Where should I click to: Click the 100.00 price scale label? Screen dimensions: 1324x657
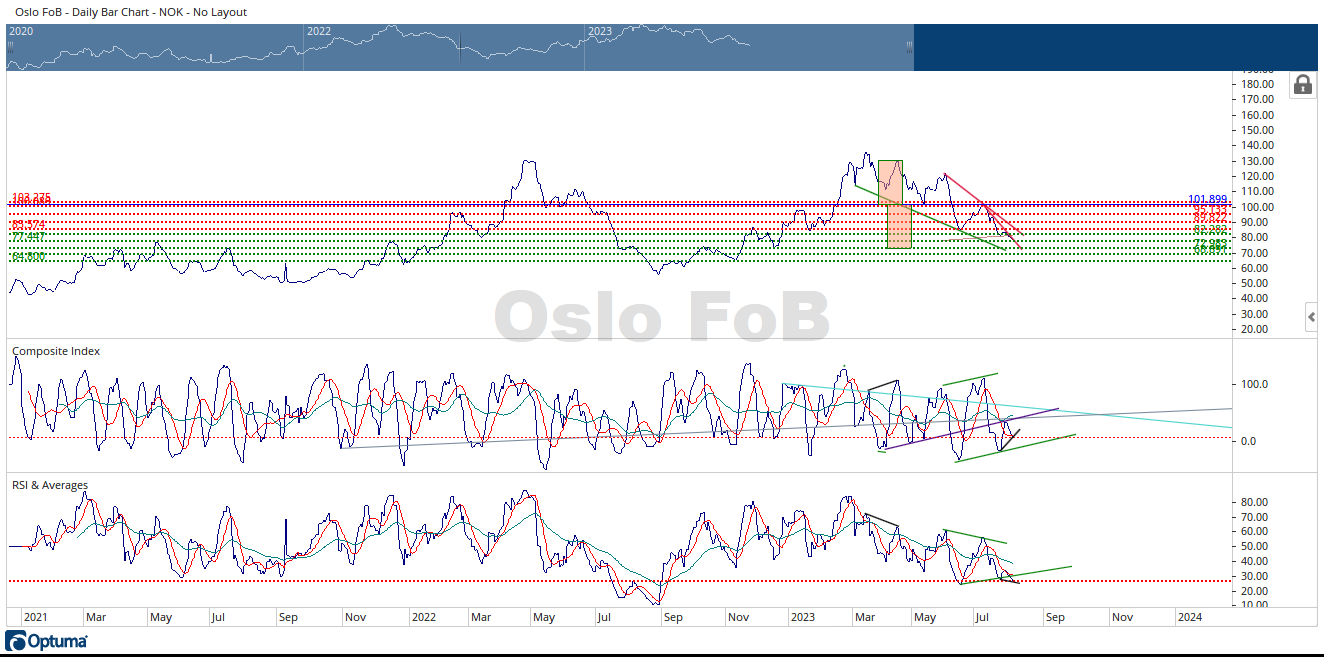tap(1256, 206)
